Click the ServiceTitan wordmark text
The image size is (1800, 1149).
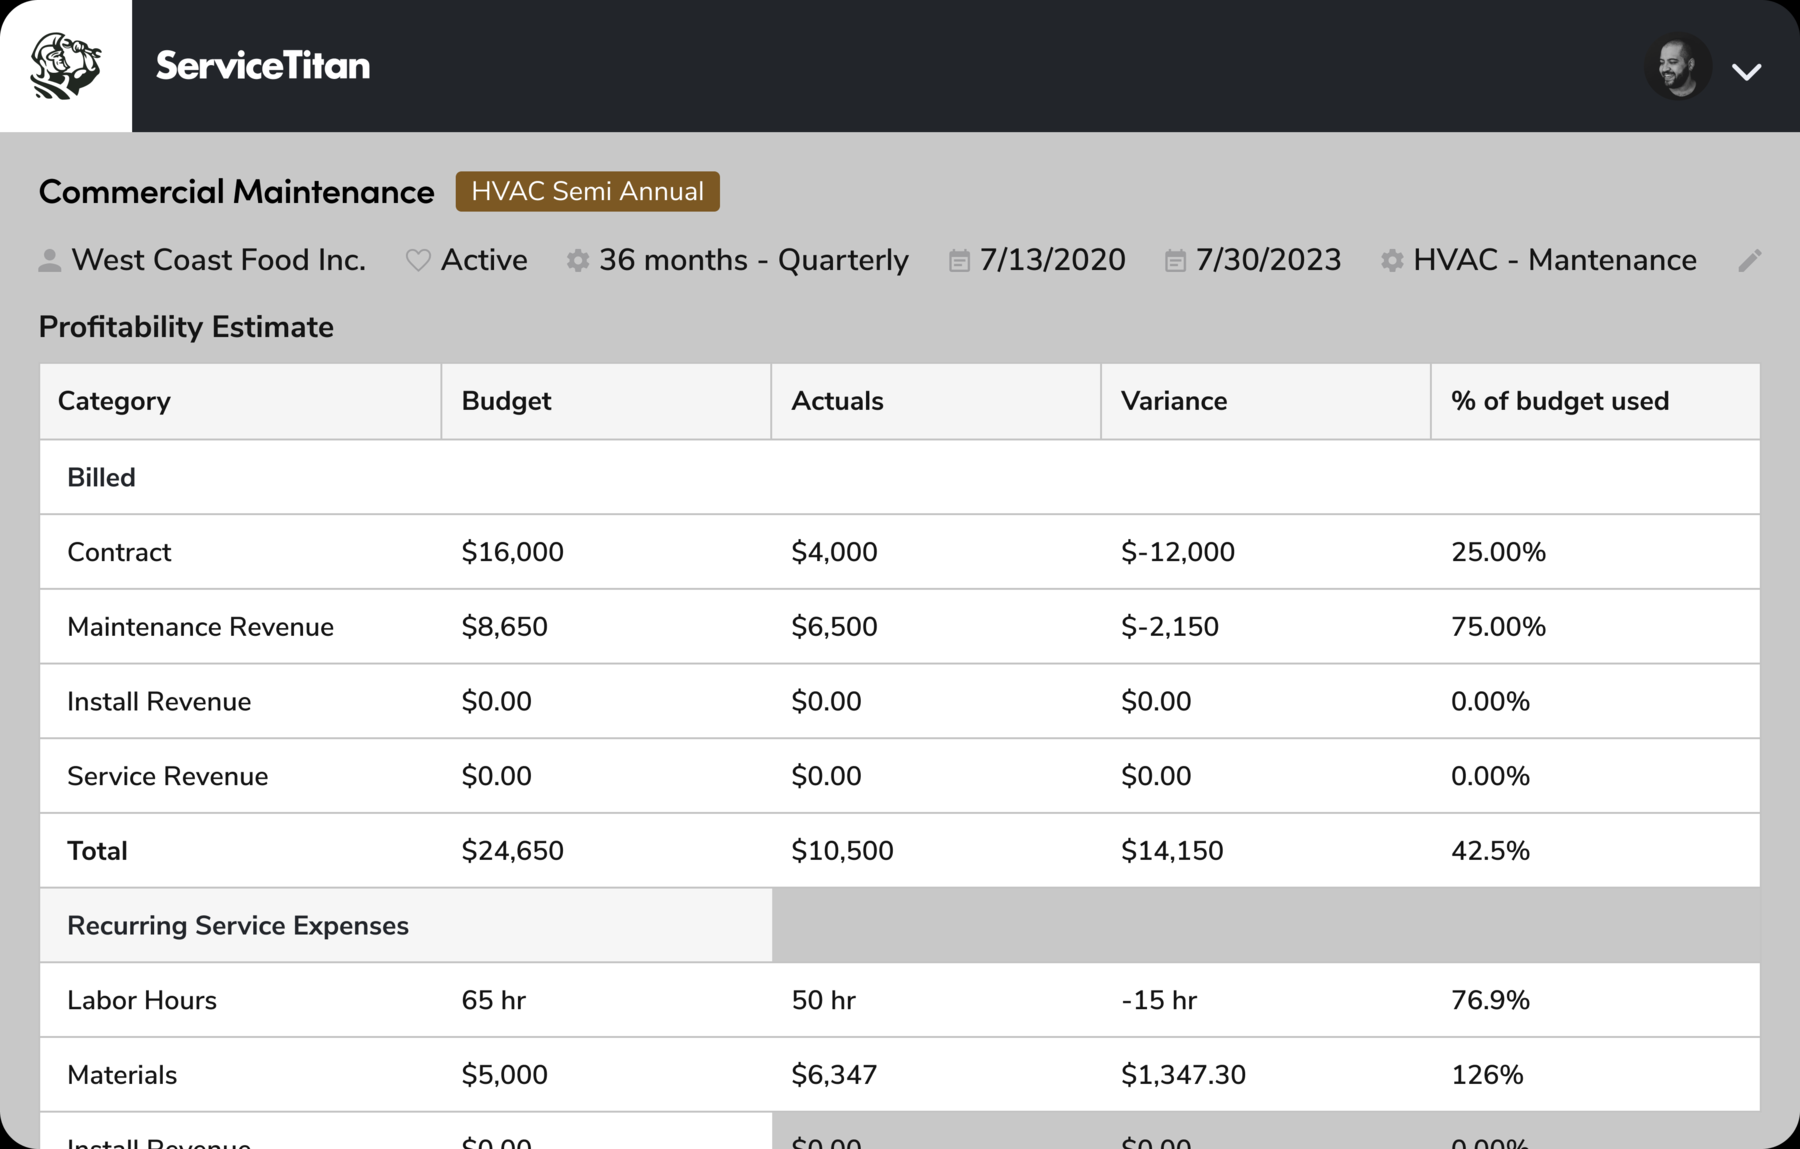pos(263,66)
